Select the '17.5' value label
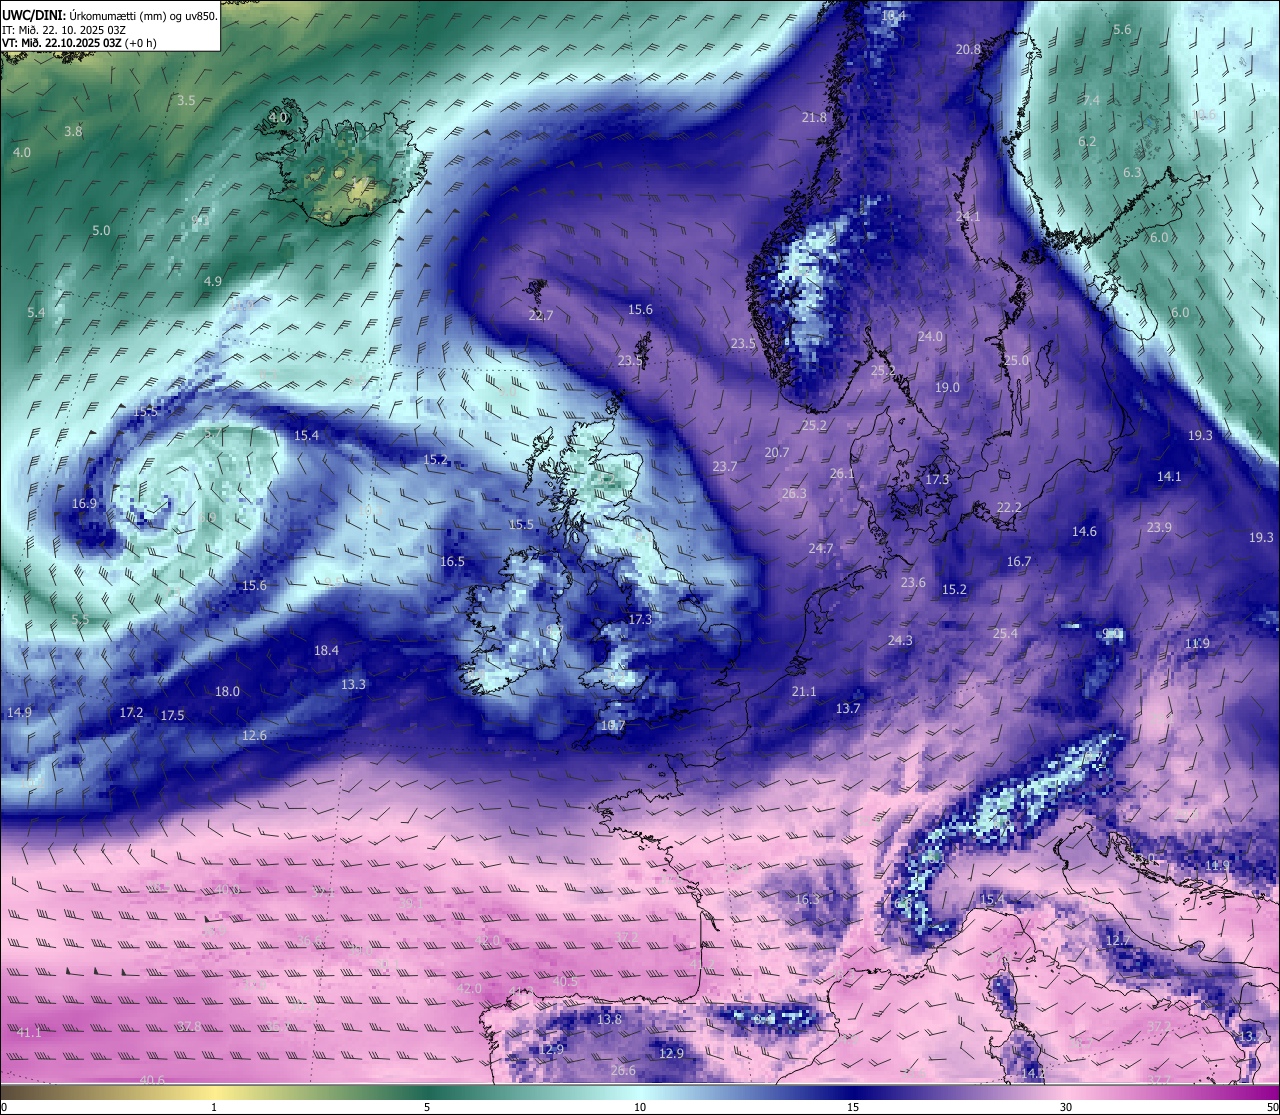 click(x=172, y=715)
